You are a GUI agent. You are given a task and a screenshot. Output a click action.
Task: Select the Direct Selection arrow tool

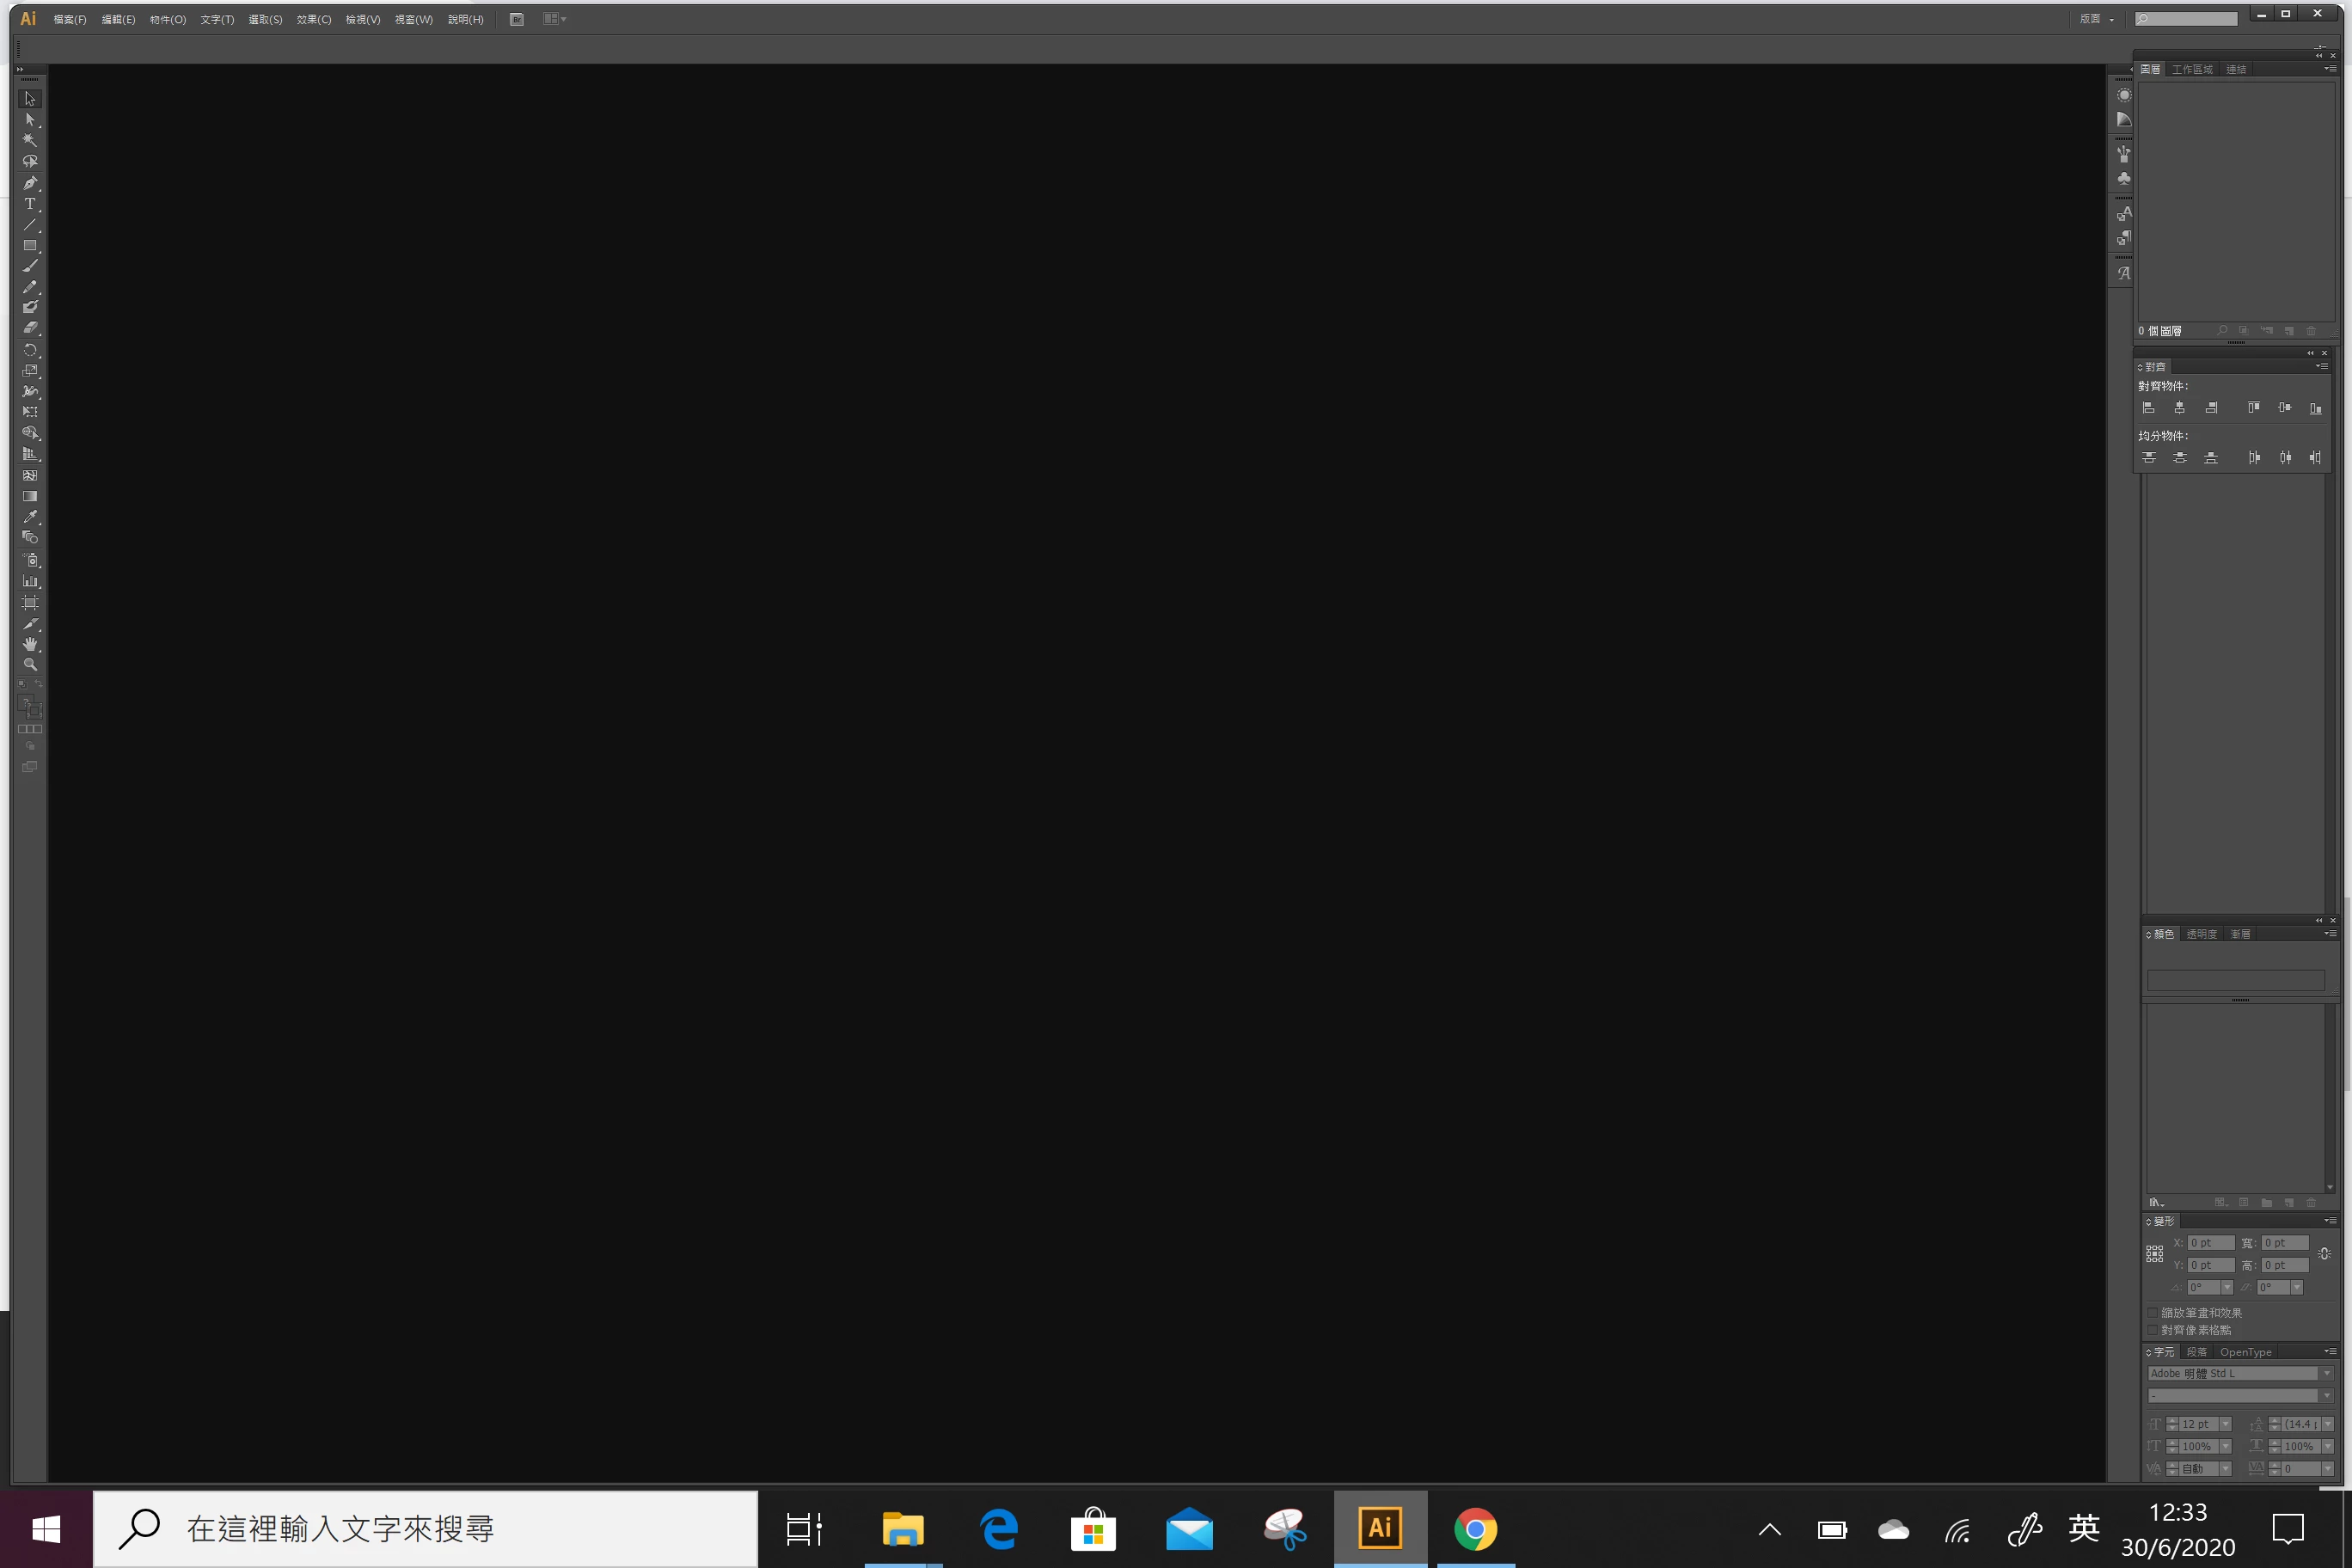pos(30,120)
